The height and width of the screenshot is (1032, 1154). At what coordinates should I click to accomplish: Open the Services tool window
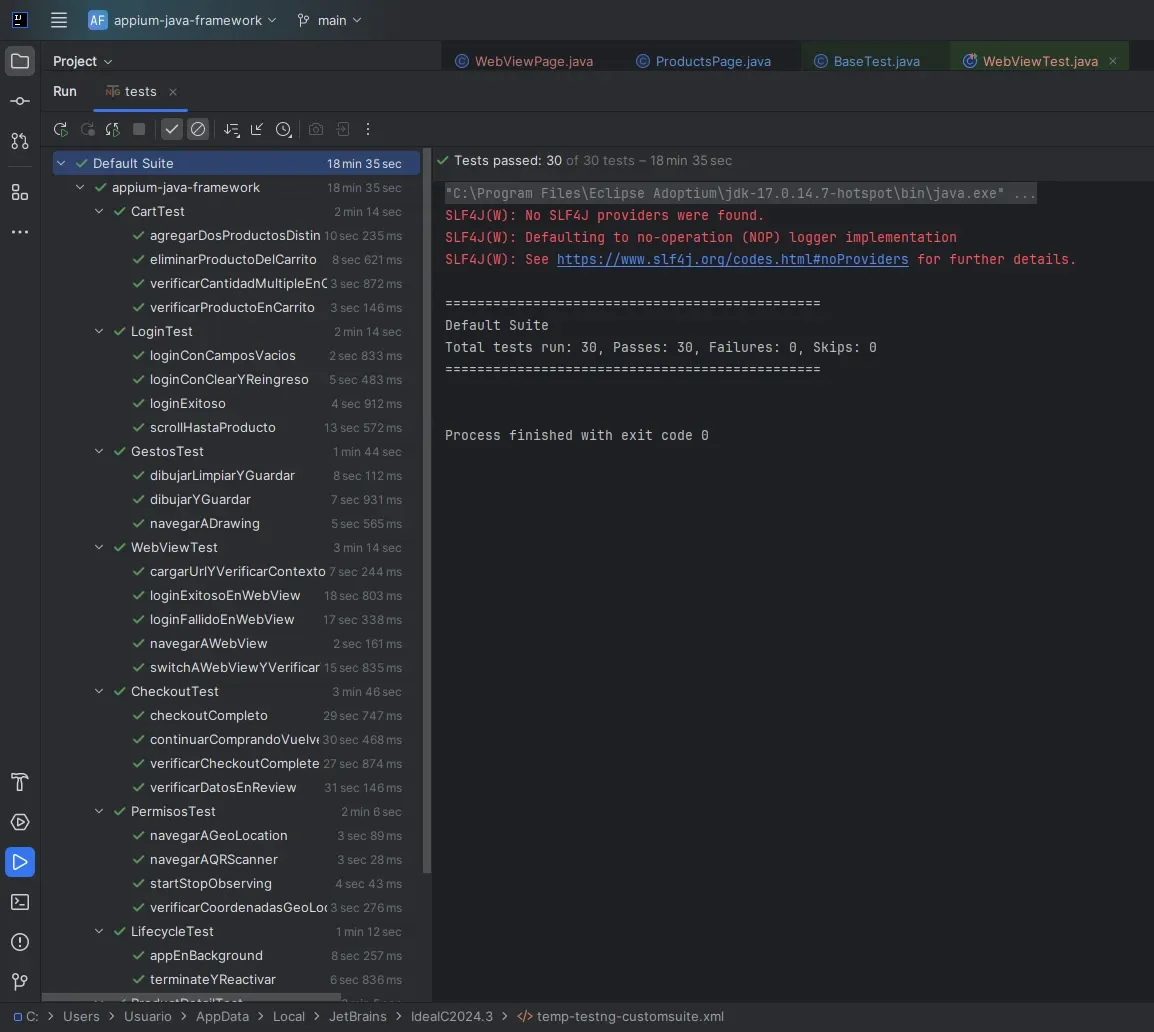click(x=20, y=821)
